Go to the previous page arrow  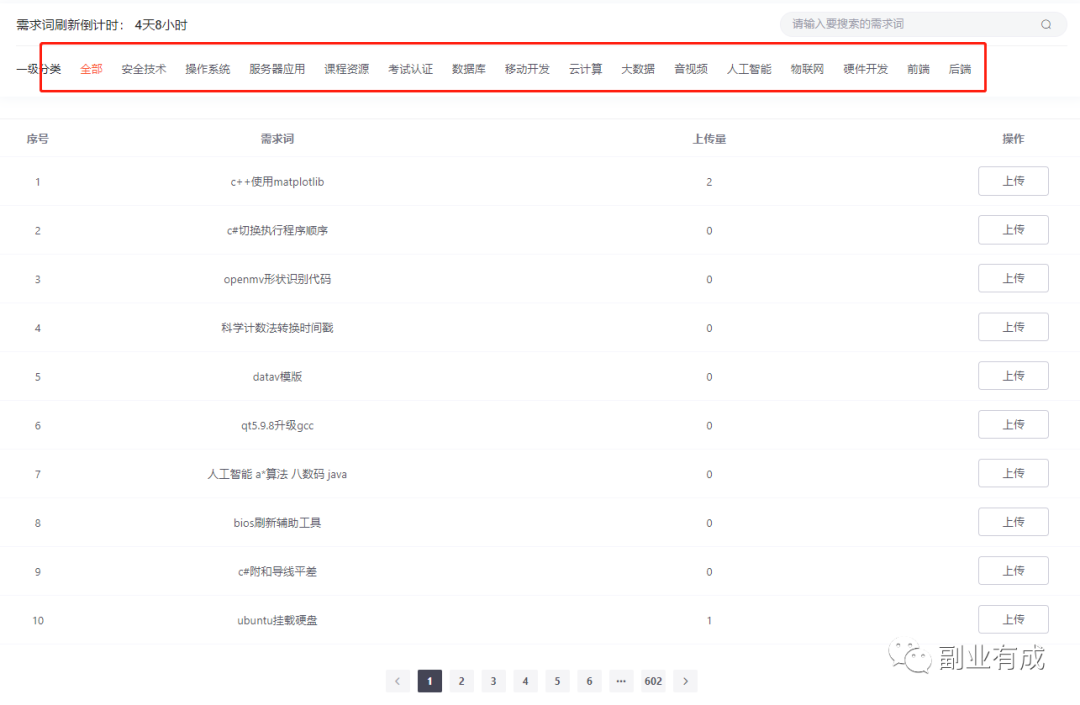[397, 681]
